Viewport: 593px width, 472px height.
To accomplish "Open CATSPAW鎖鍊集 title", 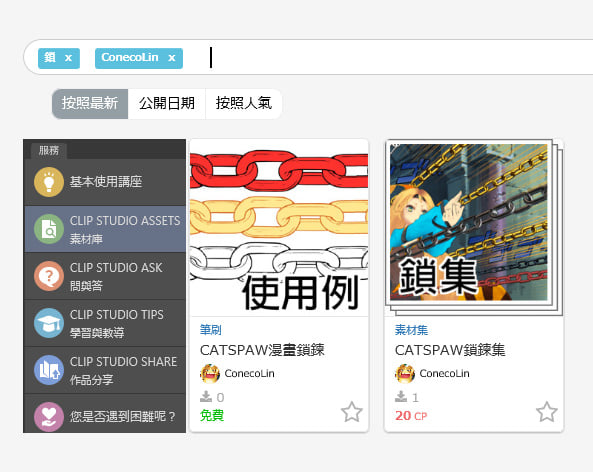I will [450, 350].
